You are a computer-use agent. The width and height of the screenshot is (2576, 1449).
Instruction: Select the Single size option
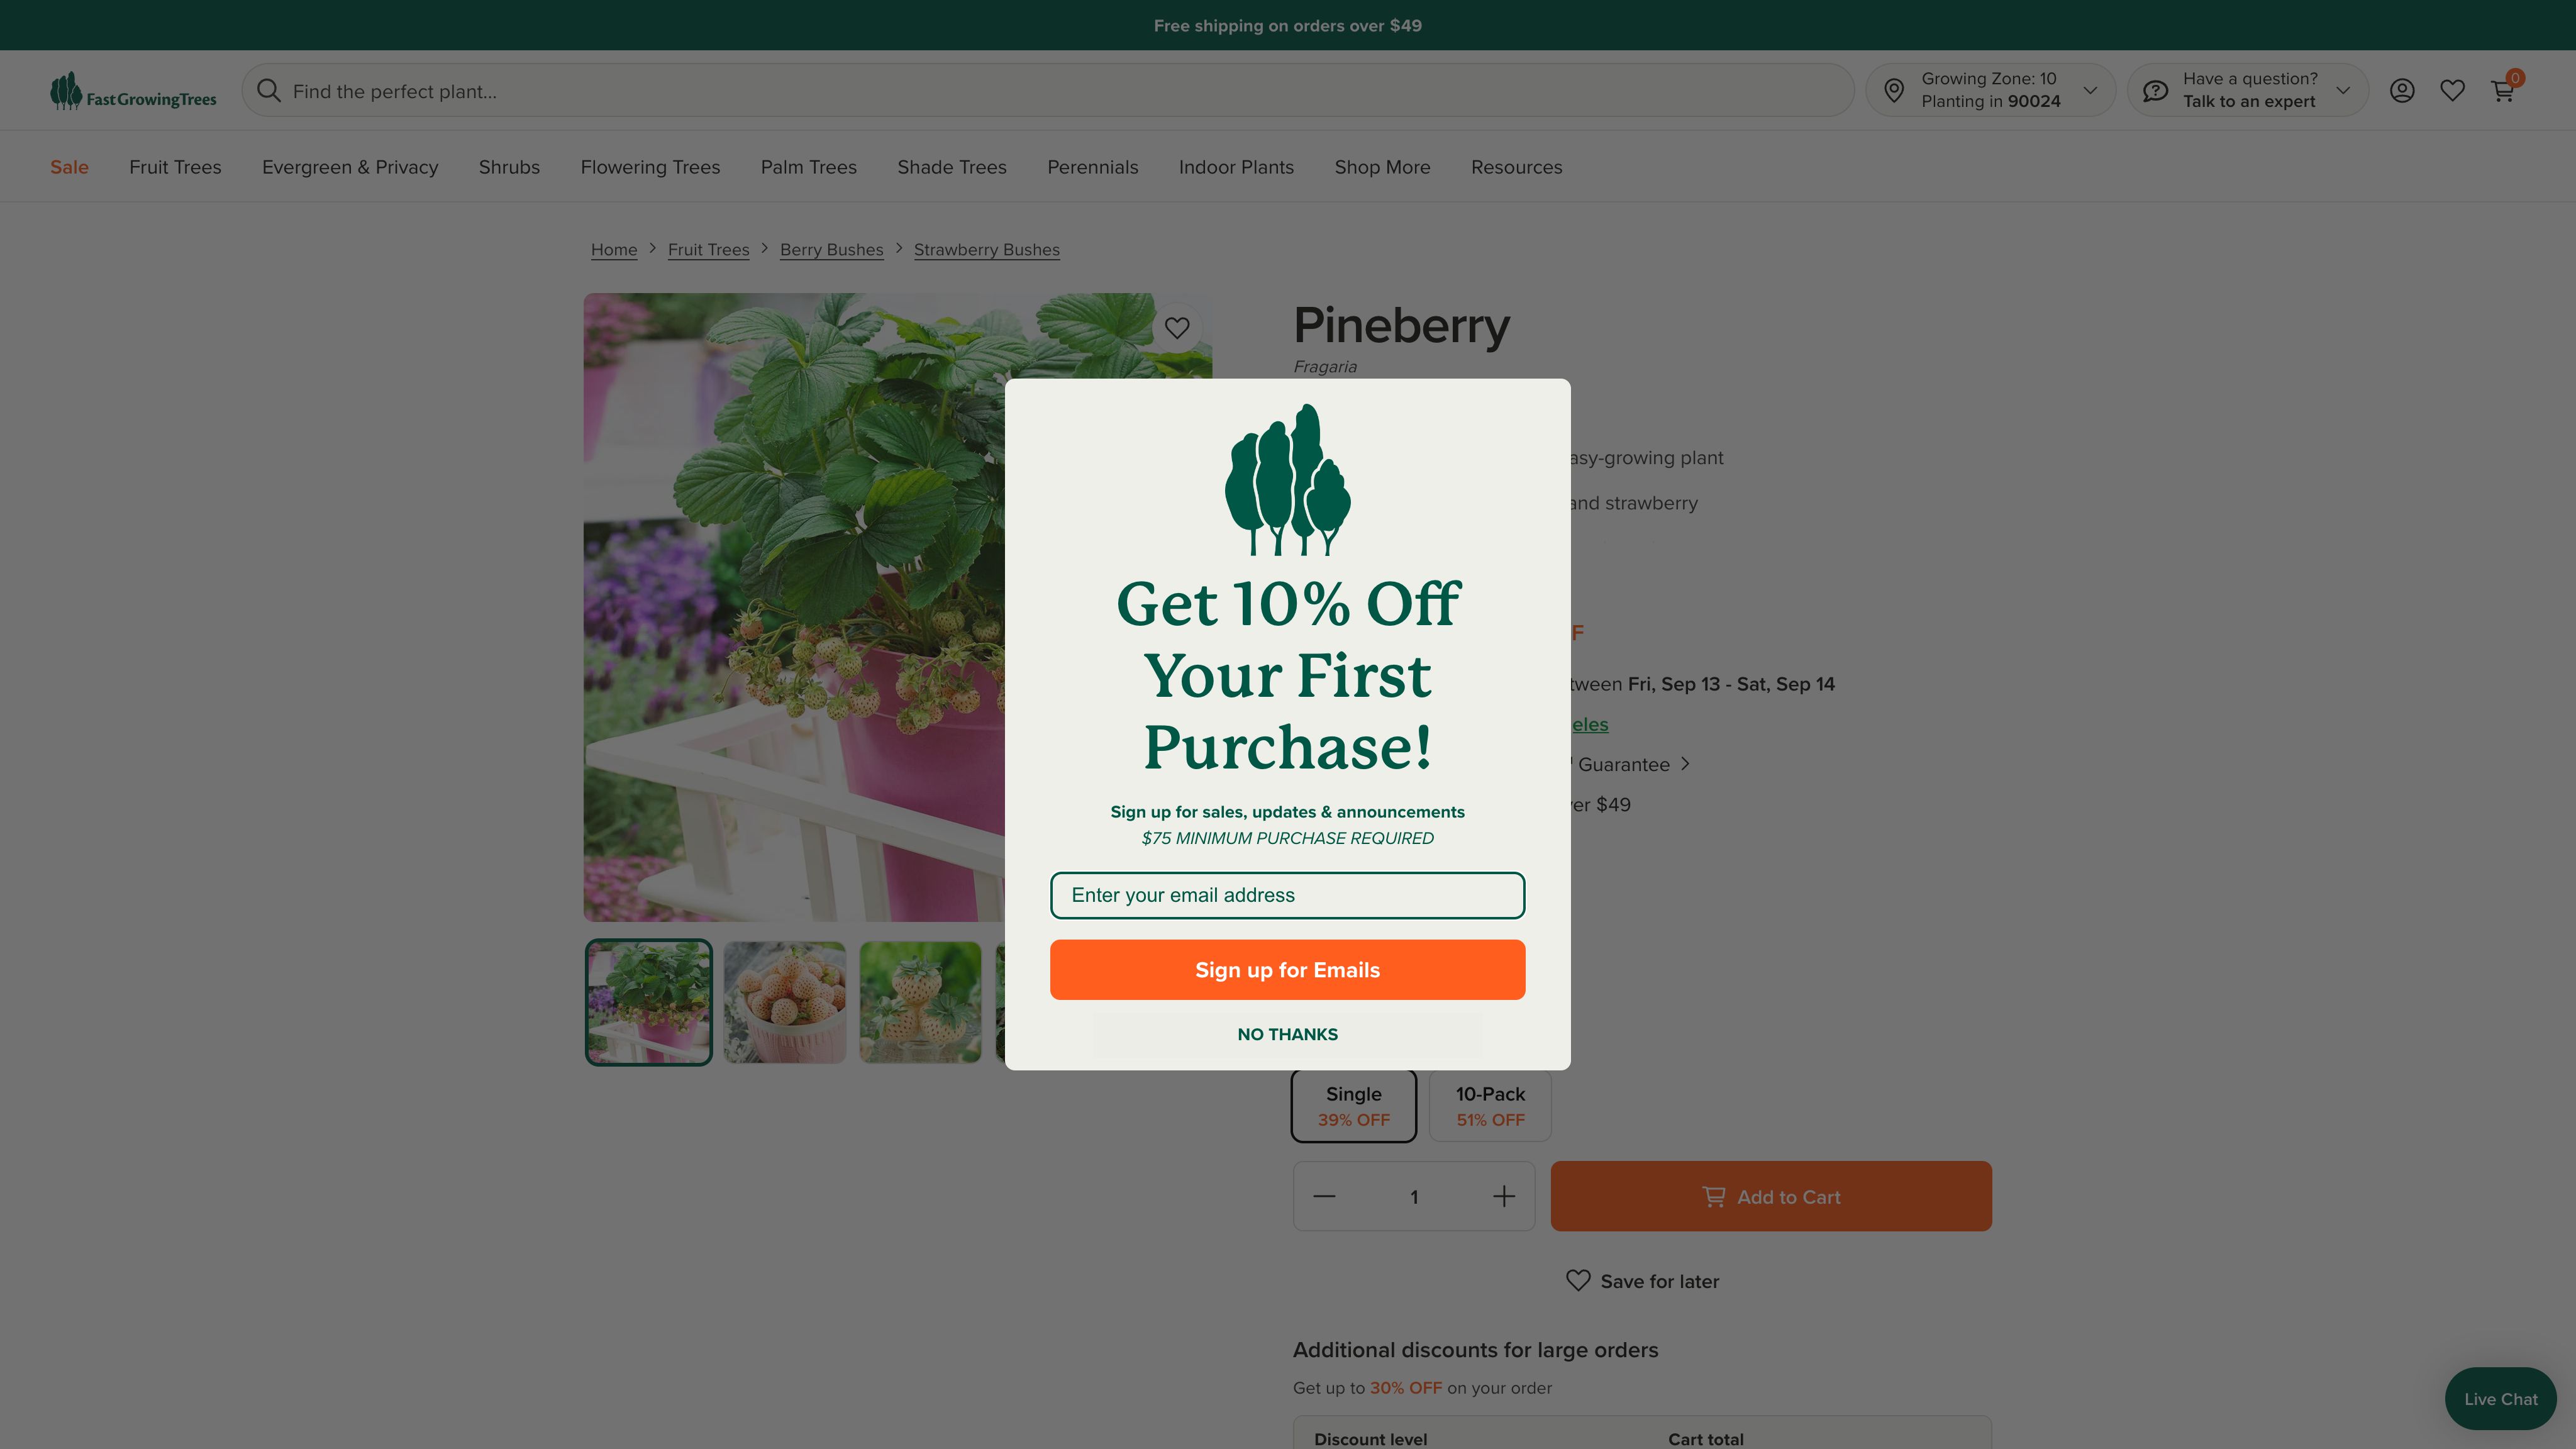click(x=1354, y=1106)
